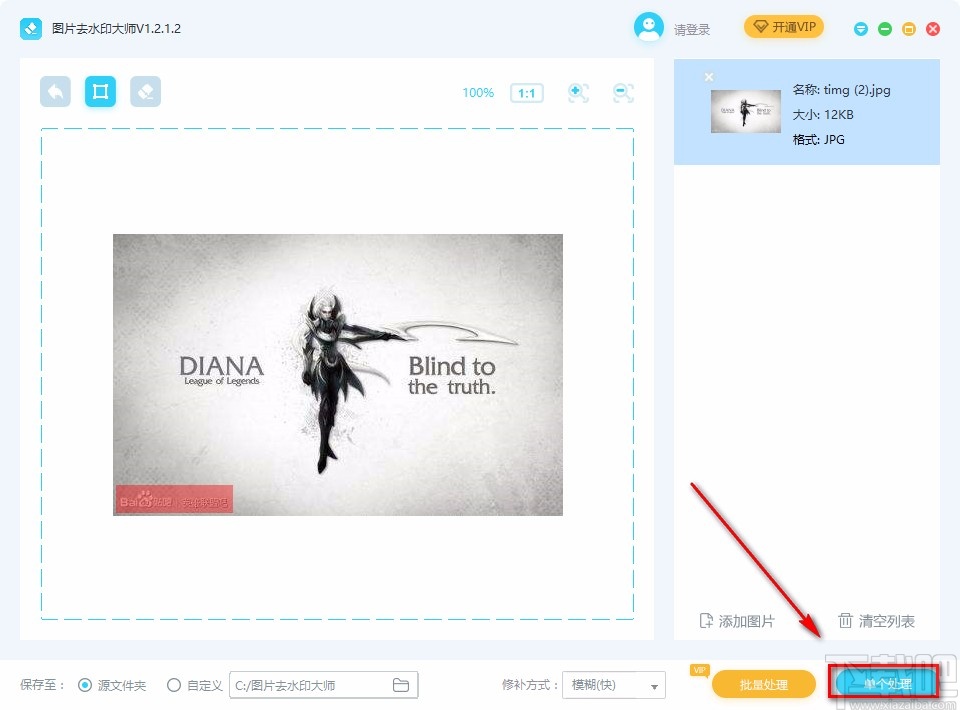This screenshot has width=960, height=710.
Task: Expand the 修补方式 dropdown
Action: click(613, 685)
